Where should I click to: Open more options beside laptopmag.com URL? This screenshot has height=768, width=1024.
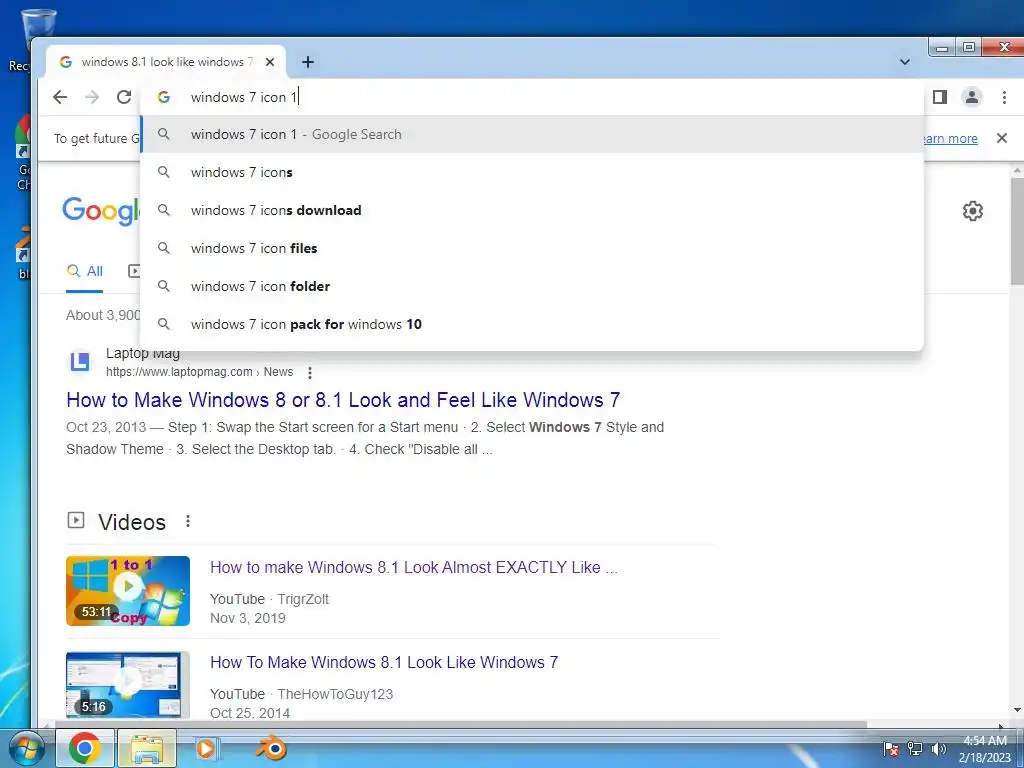(x=310, y=372)
